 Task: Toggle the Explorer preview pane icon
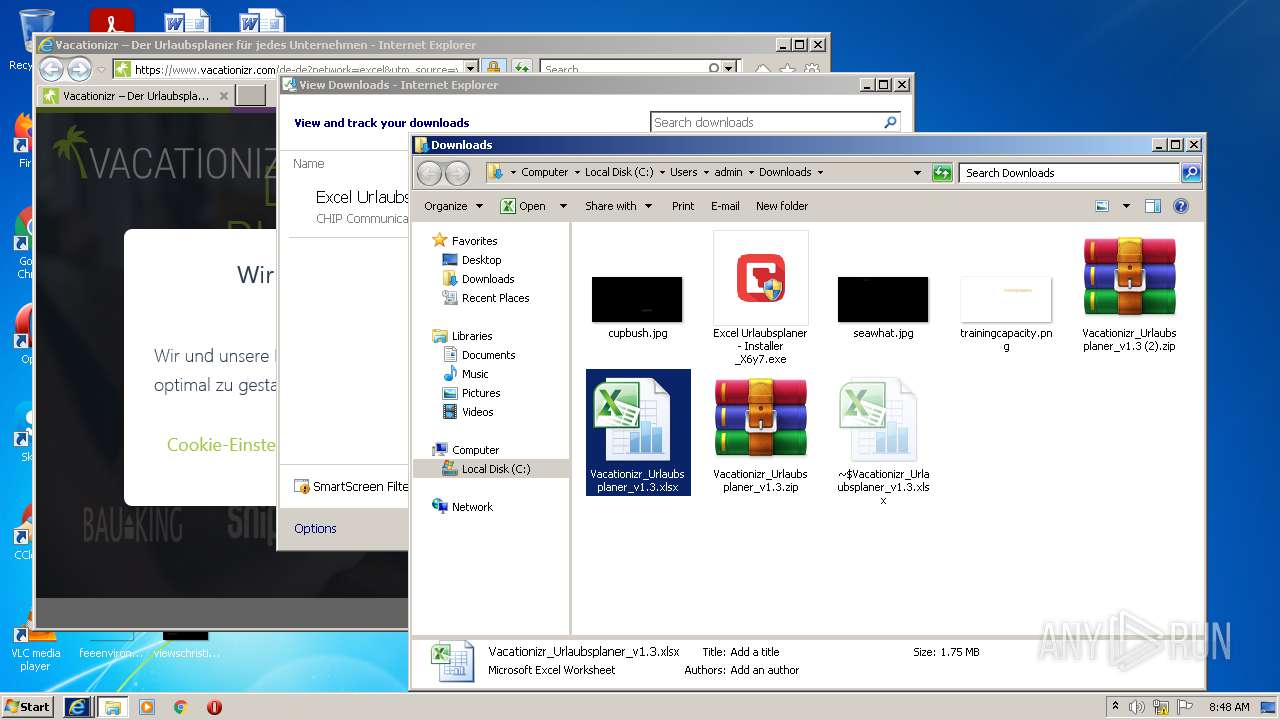click(1152, 206)
